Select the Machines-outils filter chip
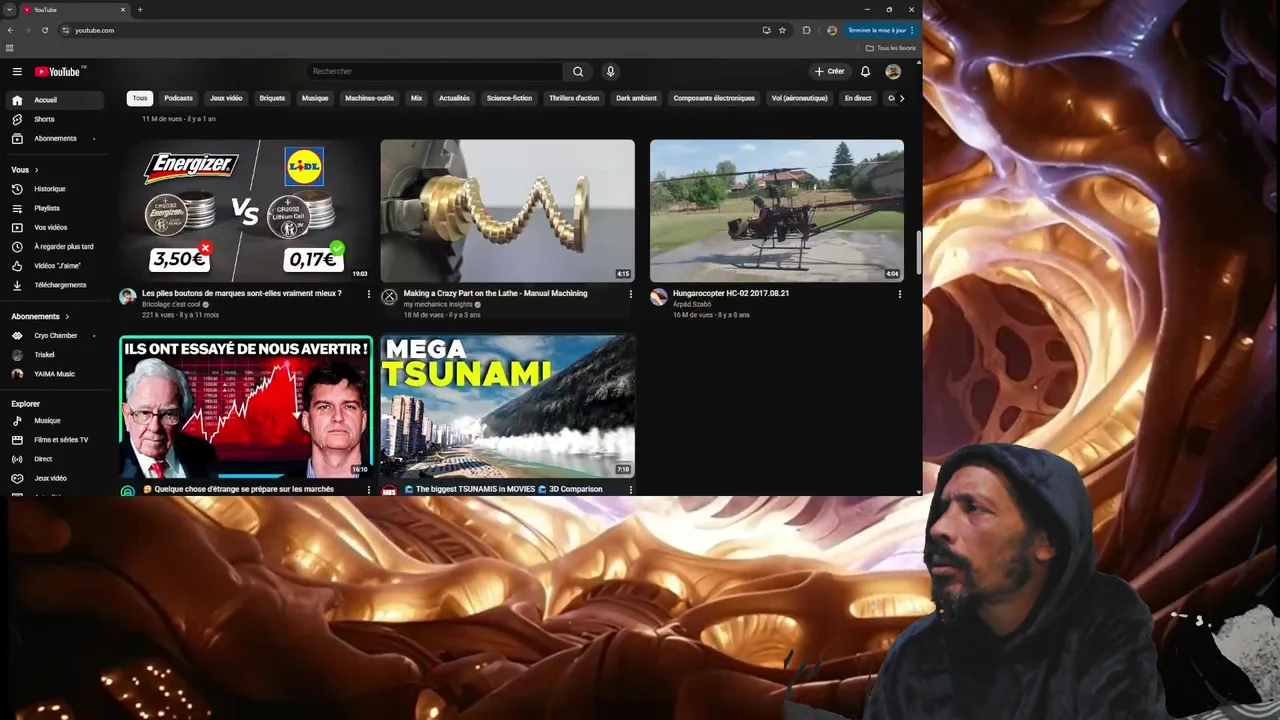 tap(369, 98)
